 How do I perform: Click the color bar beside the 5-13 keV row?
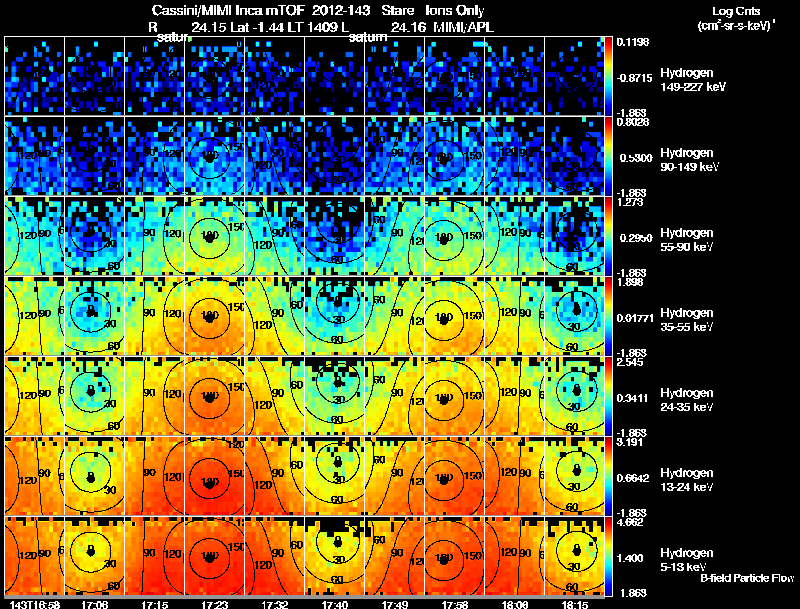608,556
